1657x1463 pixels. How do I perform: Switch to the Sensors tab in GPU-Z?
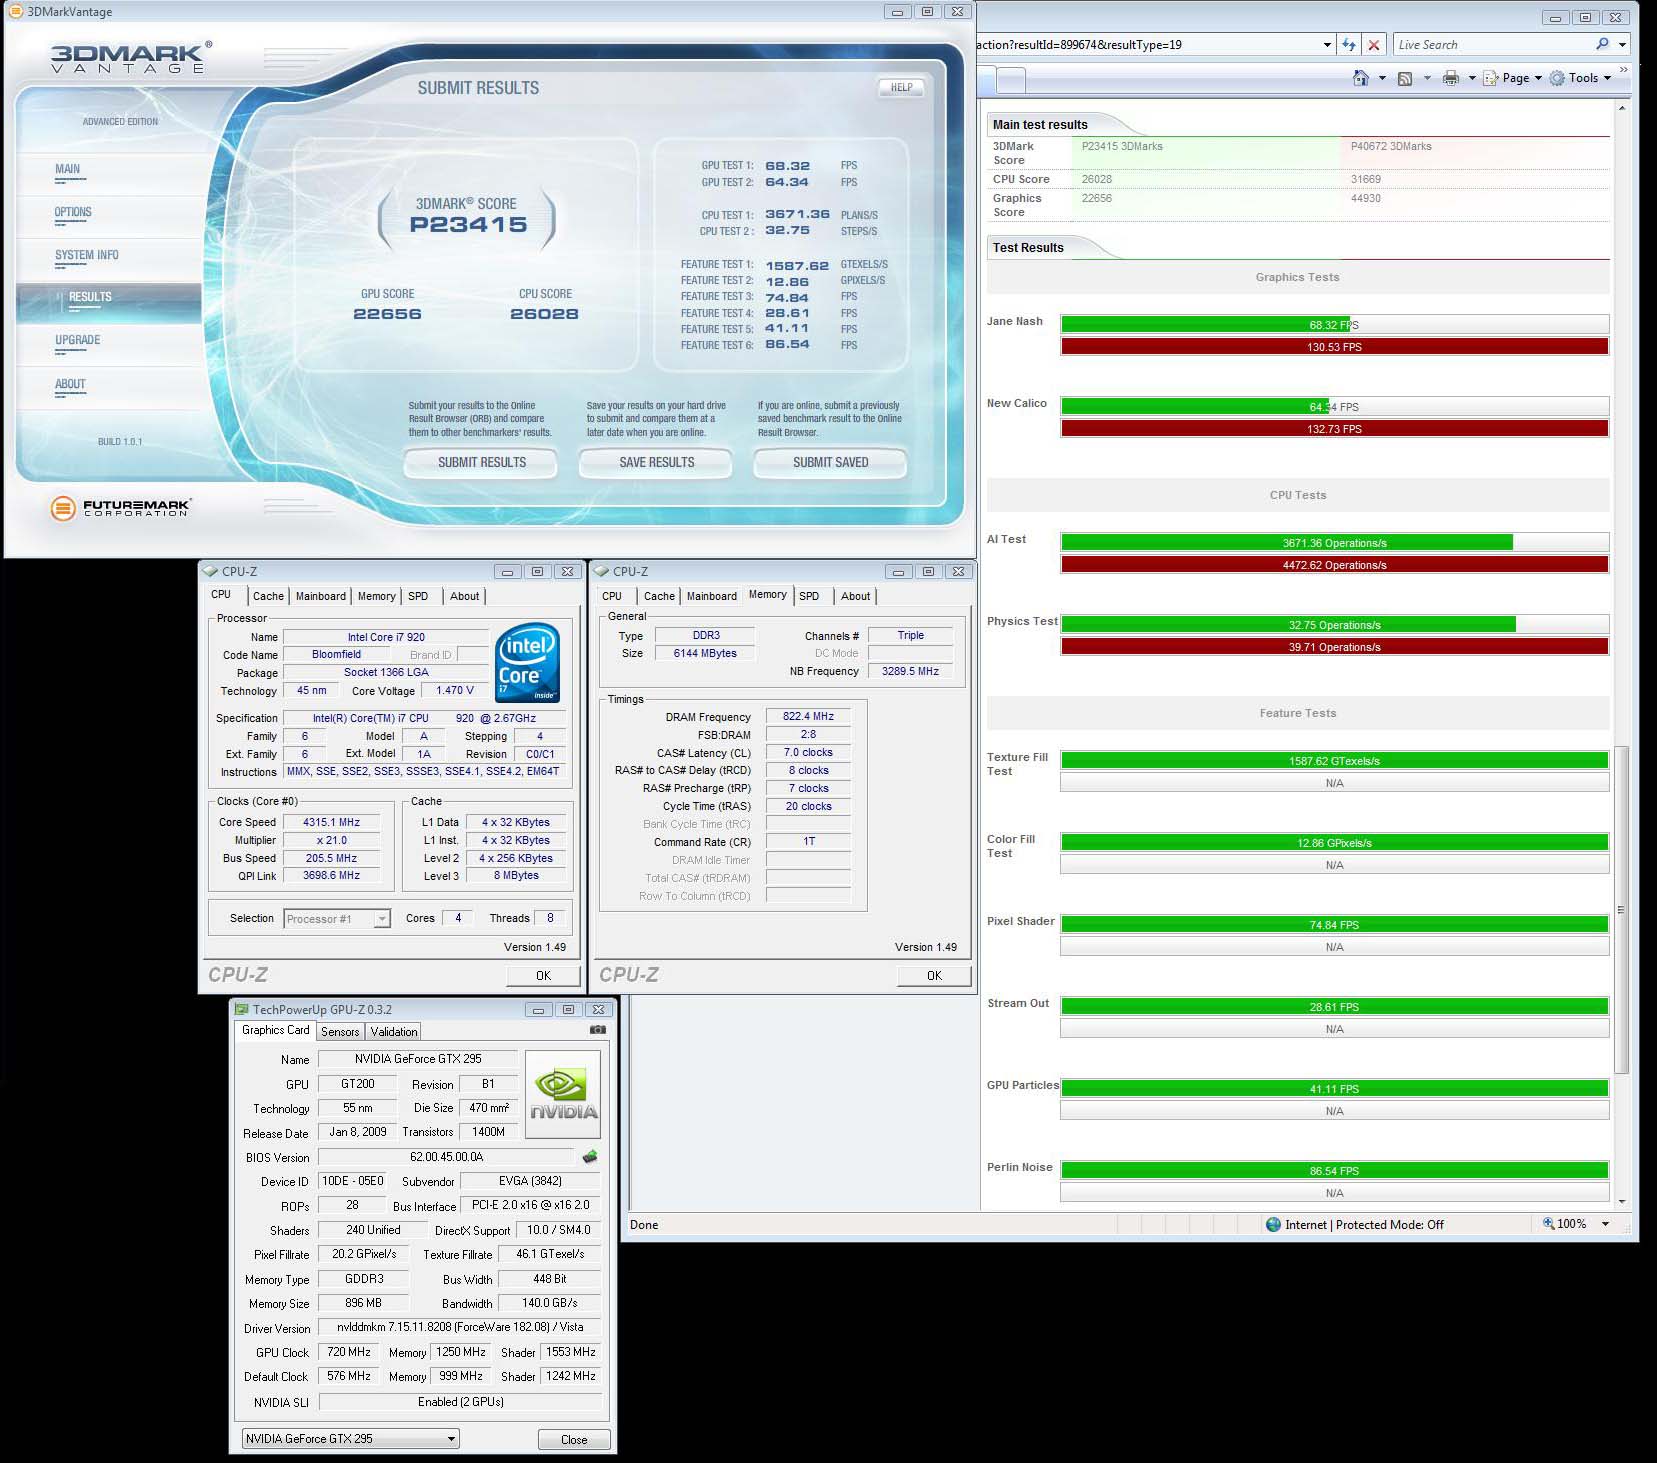coord(340,1032)
